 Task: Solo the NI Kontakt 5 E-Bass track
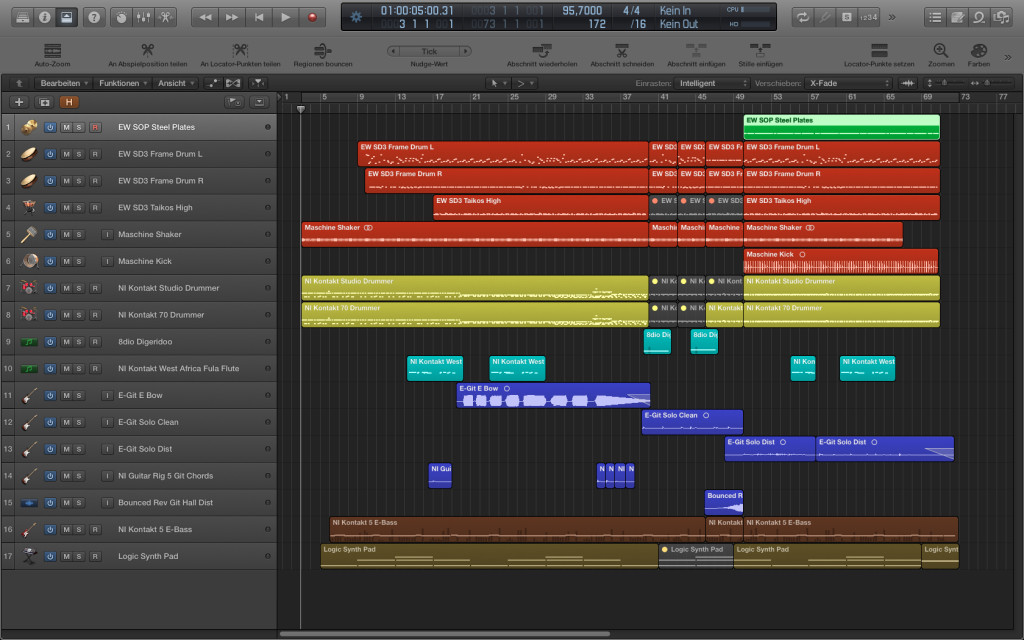(78, 530)
